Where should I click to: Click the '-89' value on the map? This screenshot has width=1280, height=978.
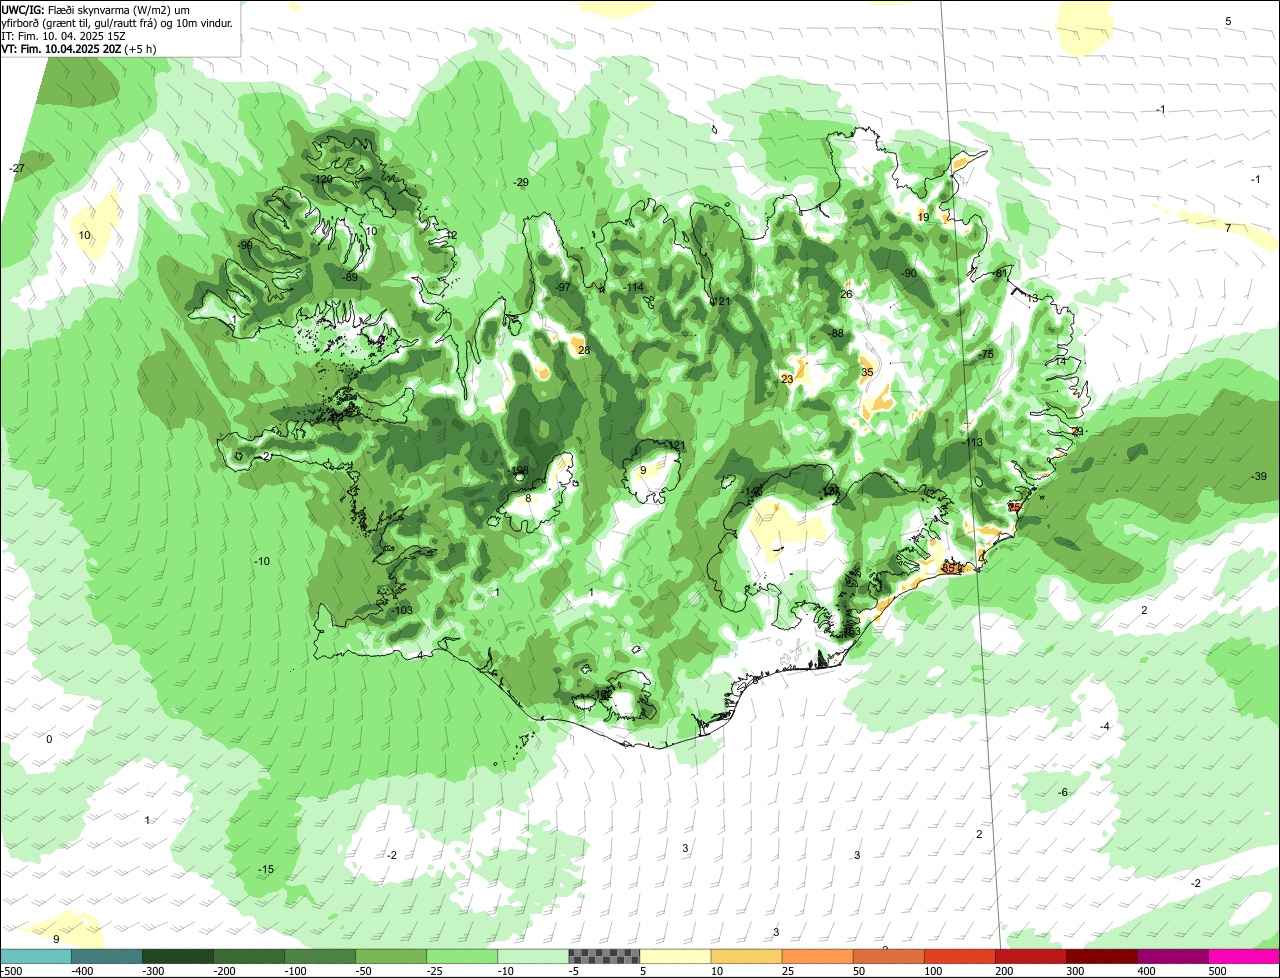tap(350, 277)
